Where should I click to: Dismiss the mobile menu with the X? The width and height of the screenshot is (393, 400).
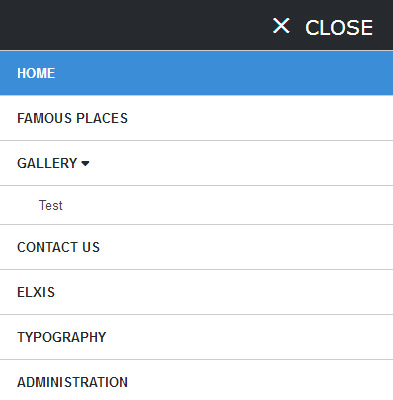tap(281, 26)
